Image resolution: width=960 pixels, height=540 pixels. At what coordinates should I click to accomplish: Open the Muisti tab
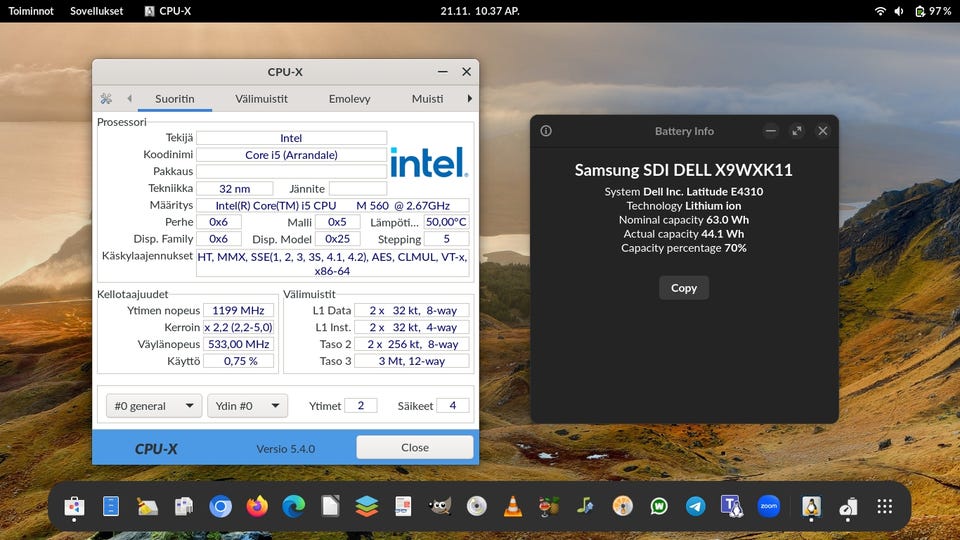[x=427, y=99]
